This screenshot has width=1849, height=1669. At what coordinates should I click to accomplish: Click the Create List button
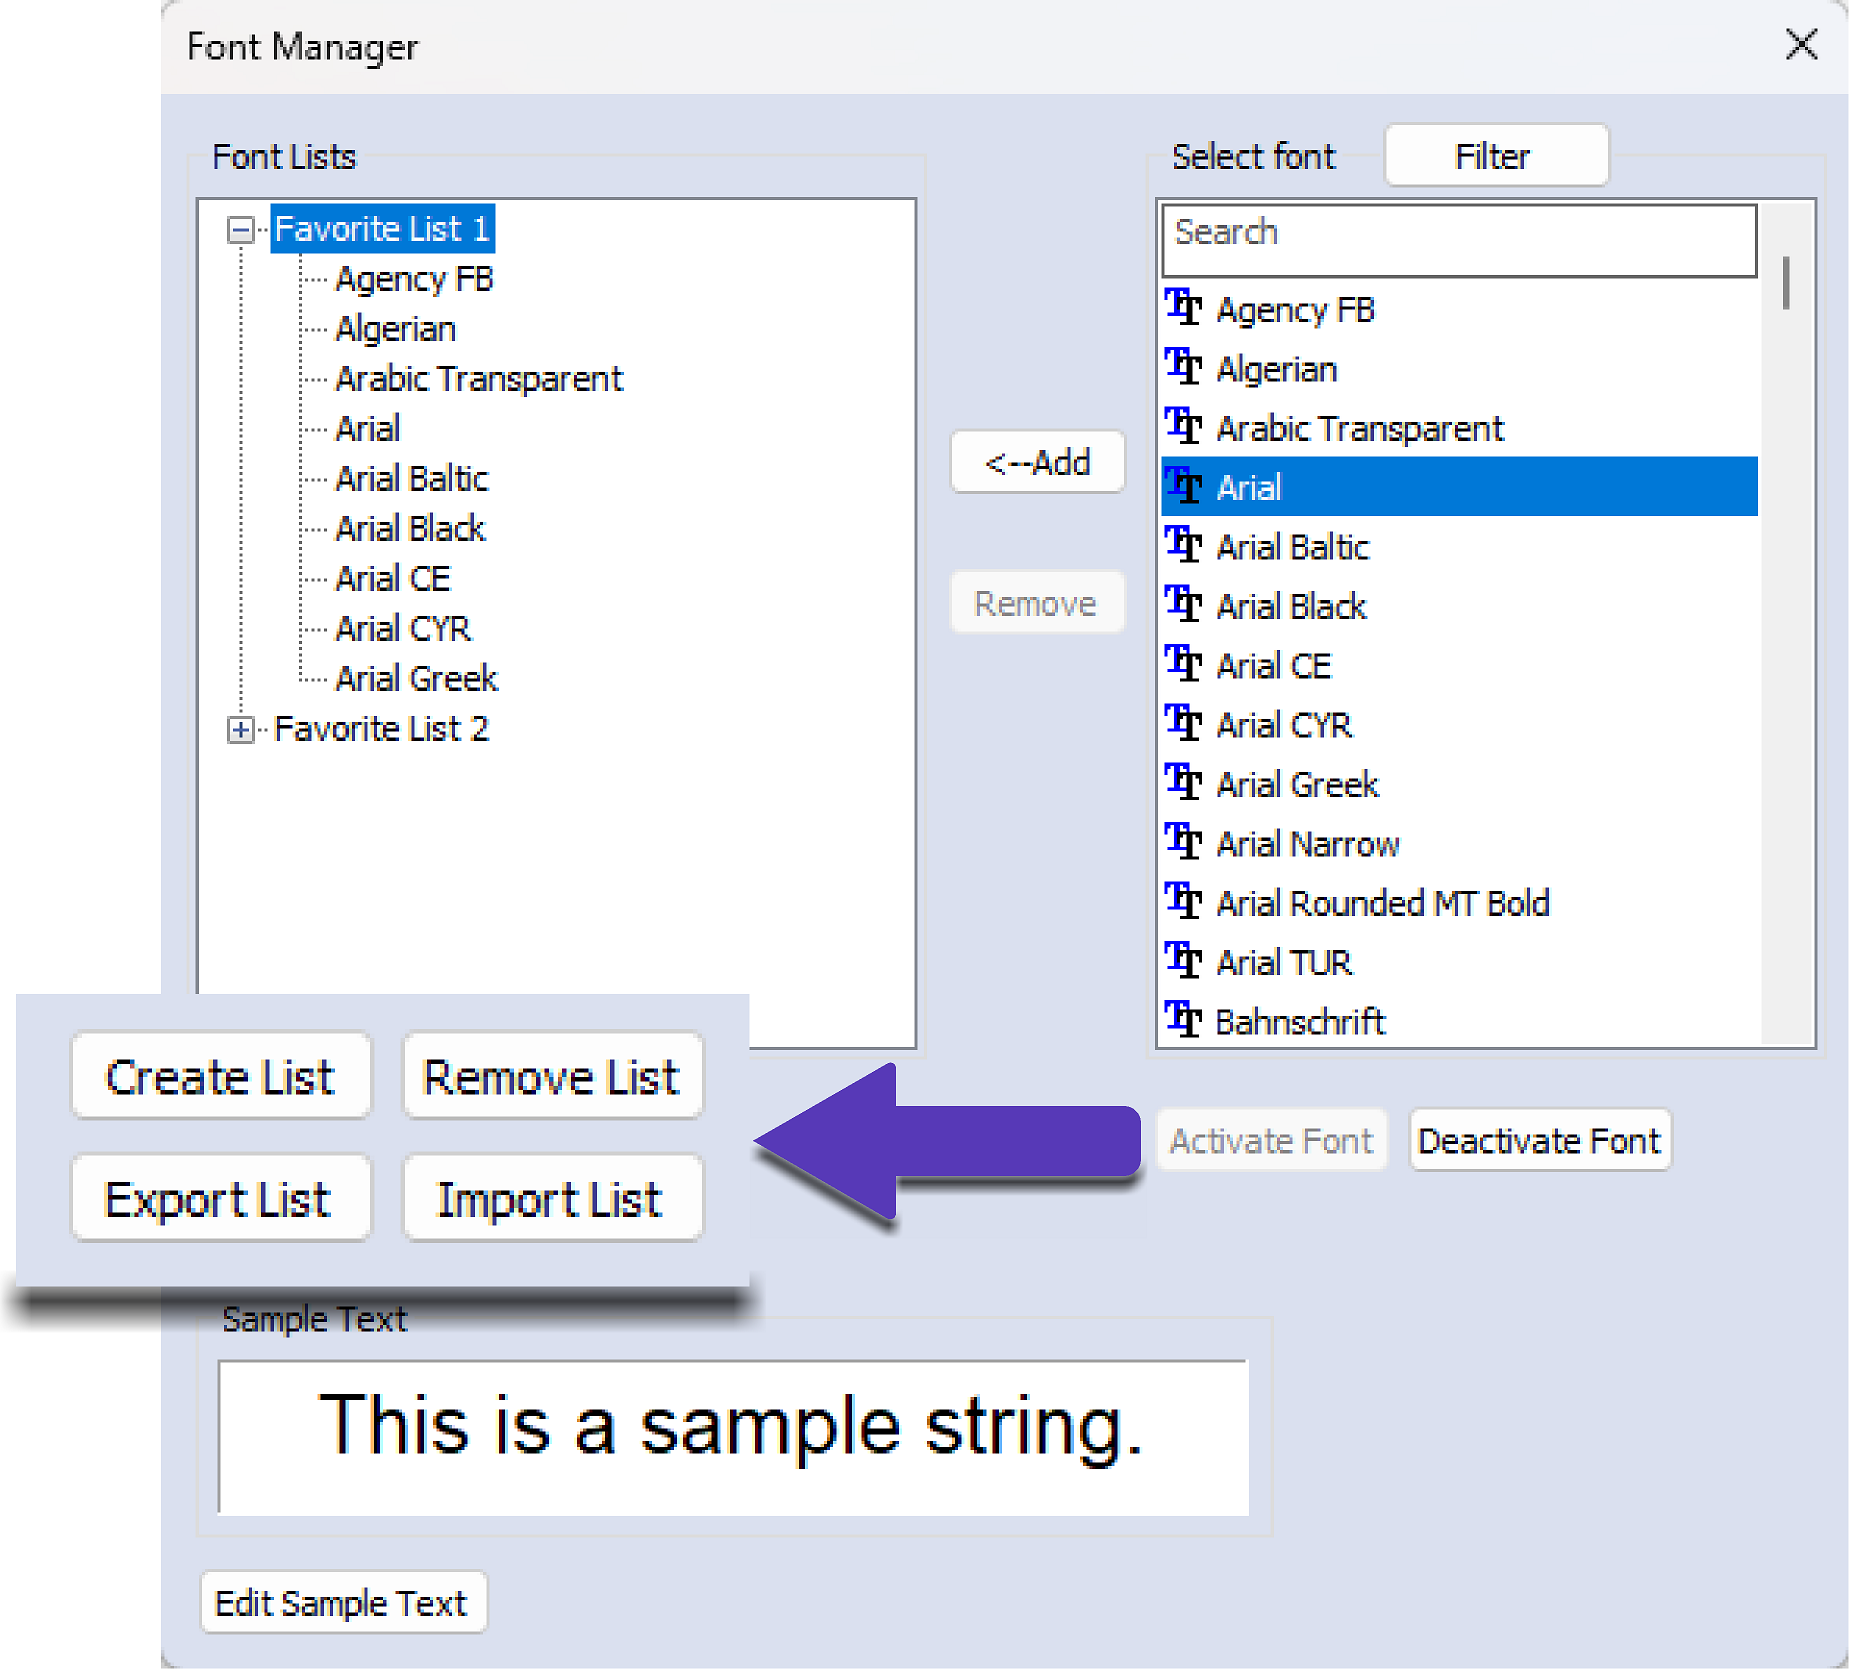pos(220,1077)
